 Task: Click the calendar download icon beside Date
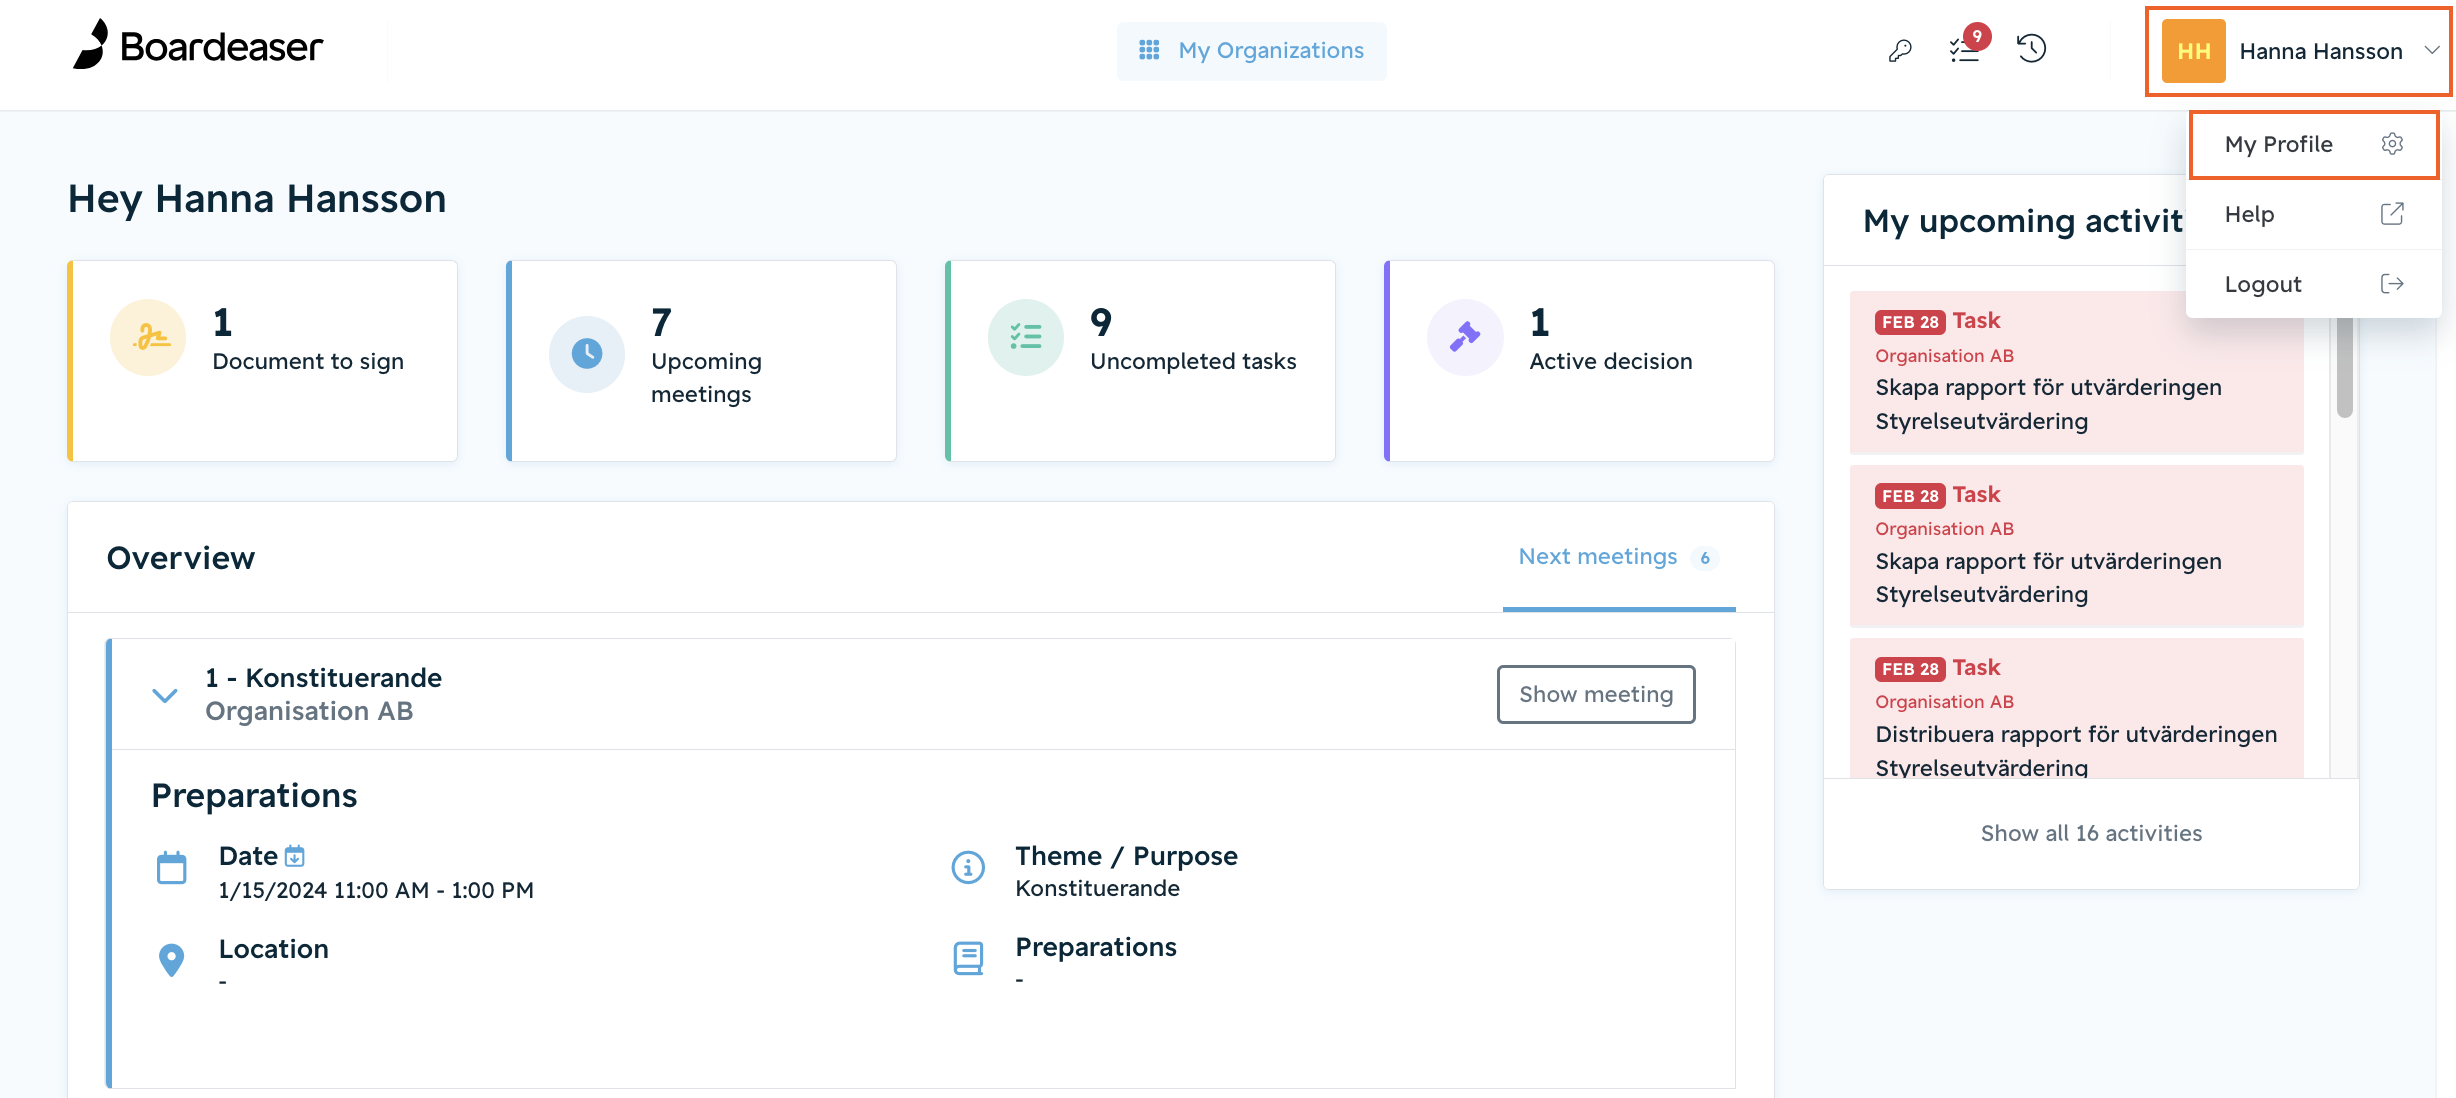click(294, 856)
